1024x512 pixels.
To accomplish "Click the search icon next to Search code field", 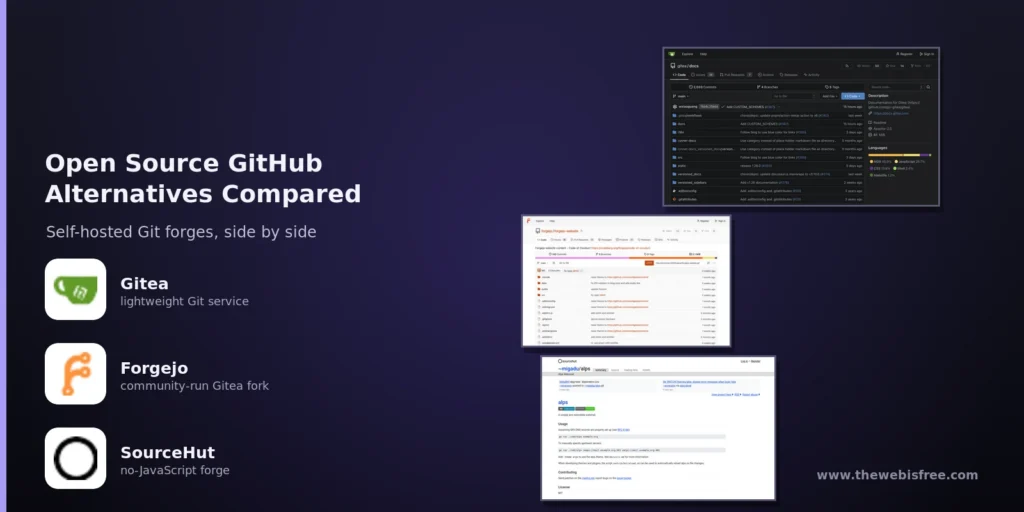I will (x=928, y=87).
